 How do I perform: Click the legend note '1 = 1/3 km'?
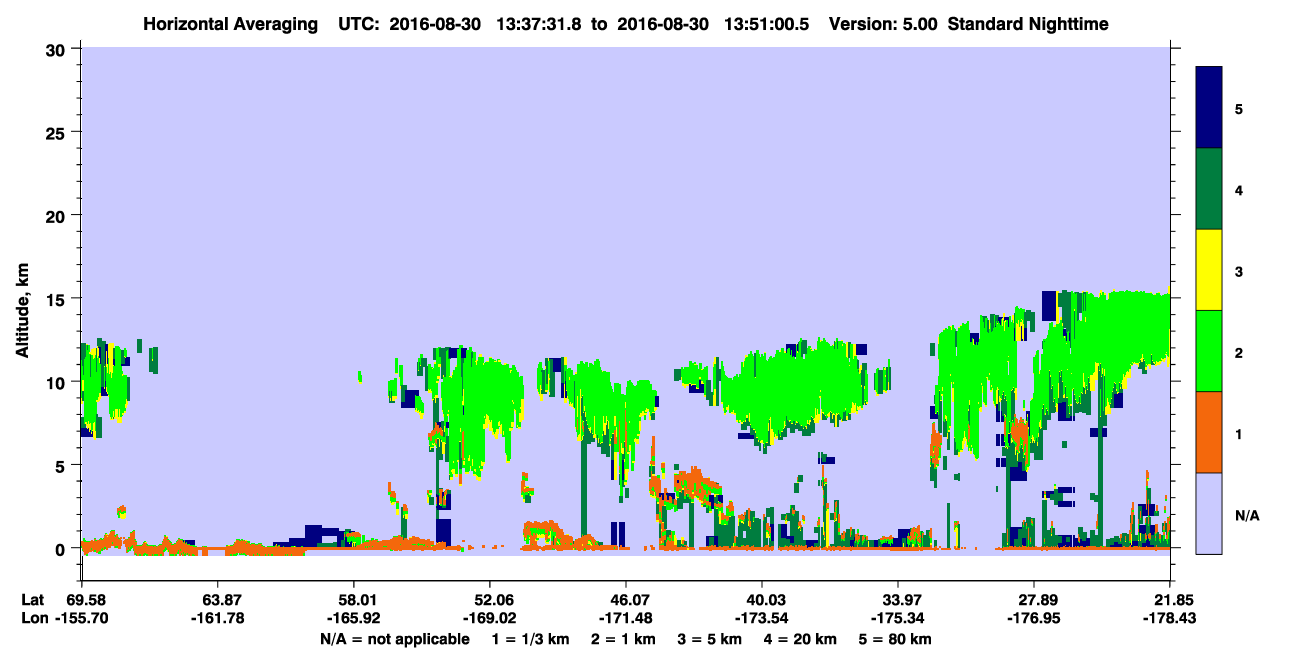tap(530, 639)
